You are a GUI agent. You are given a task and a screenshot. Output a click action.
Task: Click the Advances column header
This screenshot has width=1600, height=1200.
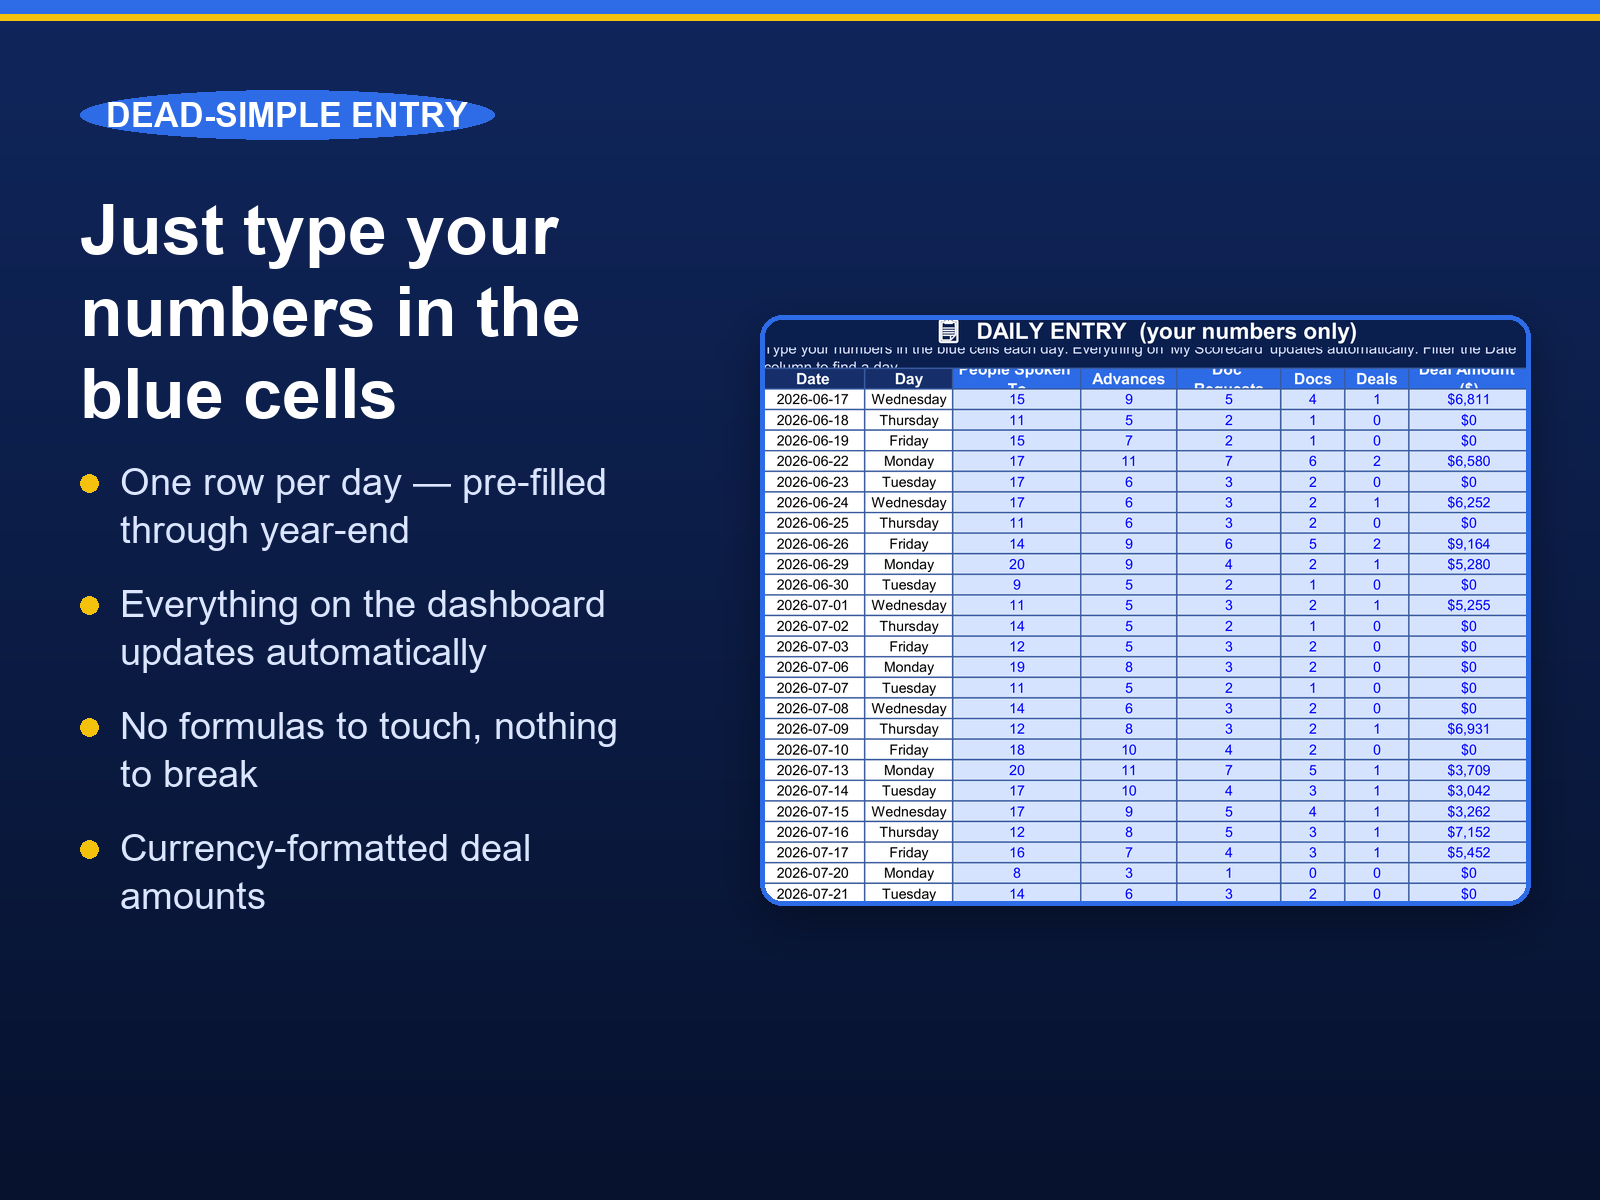point(1128,379)
